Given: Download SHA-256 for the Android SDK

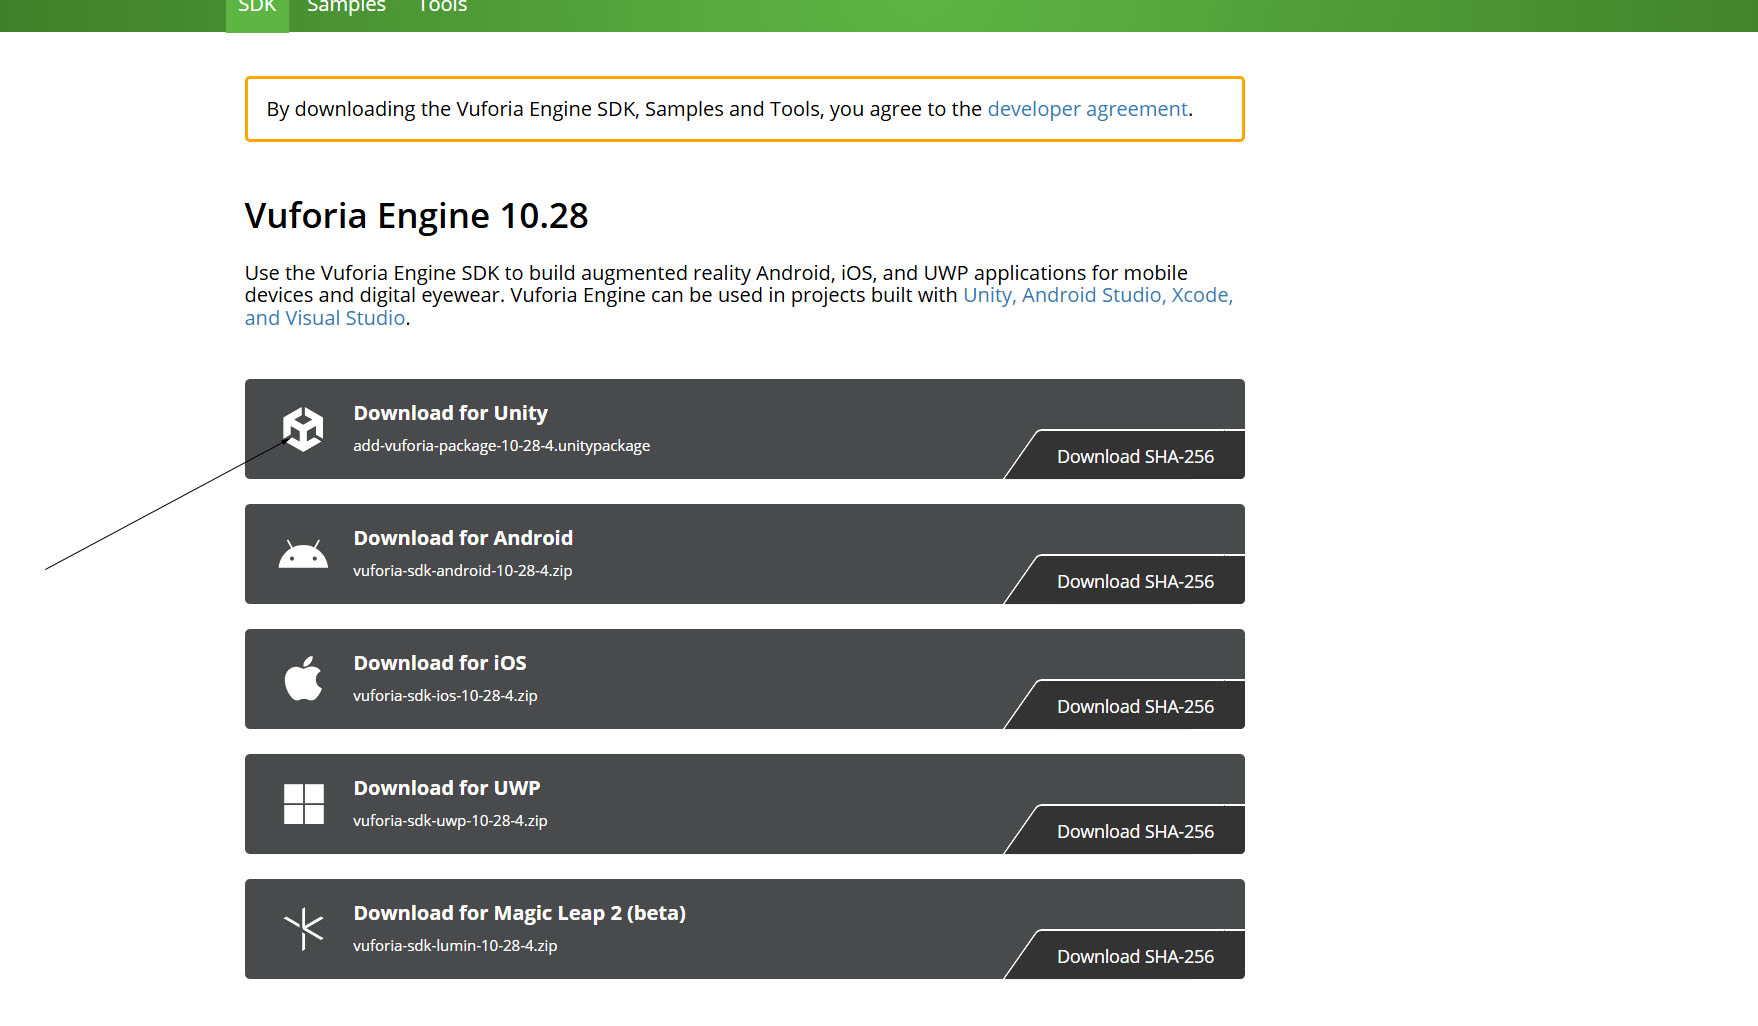Looking at the screenshot, I should pyautogui.click(x=1135, y=581).
